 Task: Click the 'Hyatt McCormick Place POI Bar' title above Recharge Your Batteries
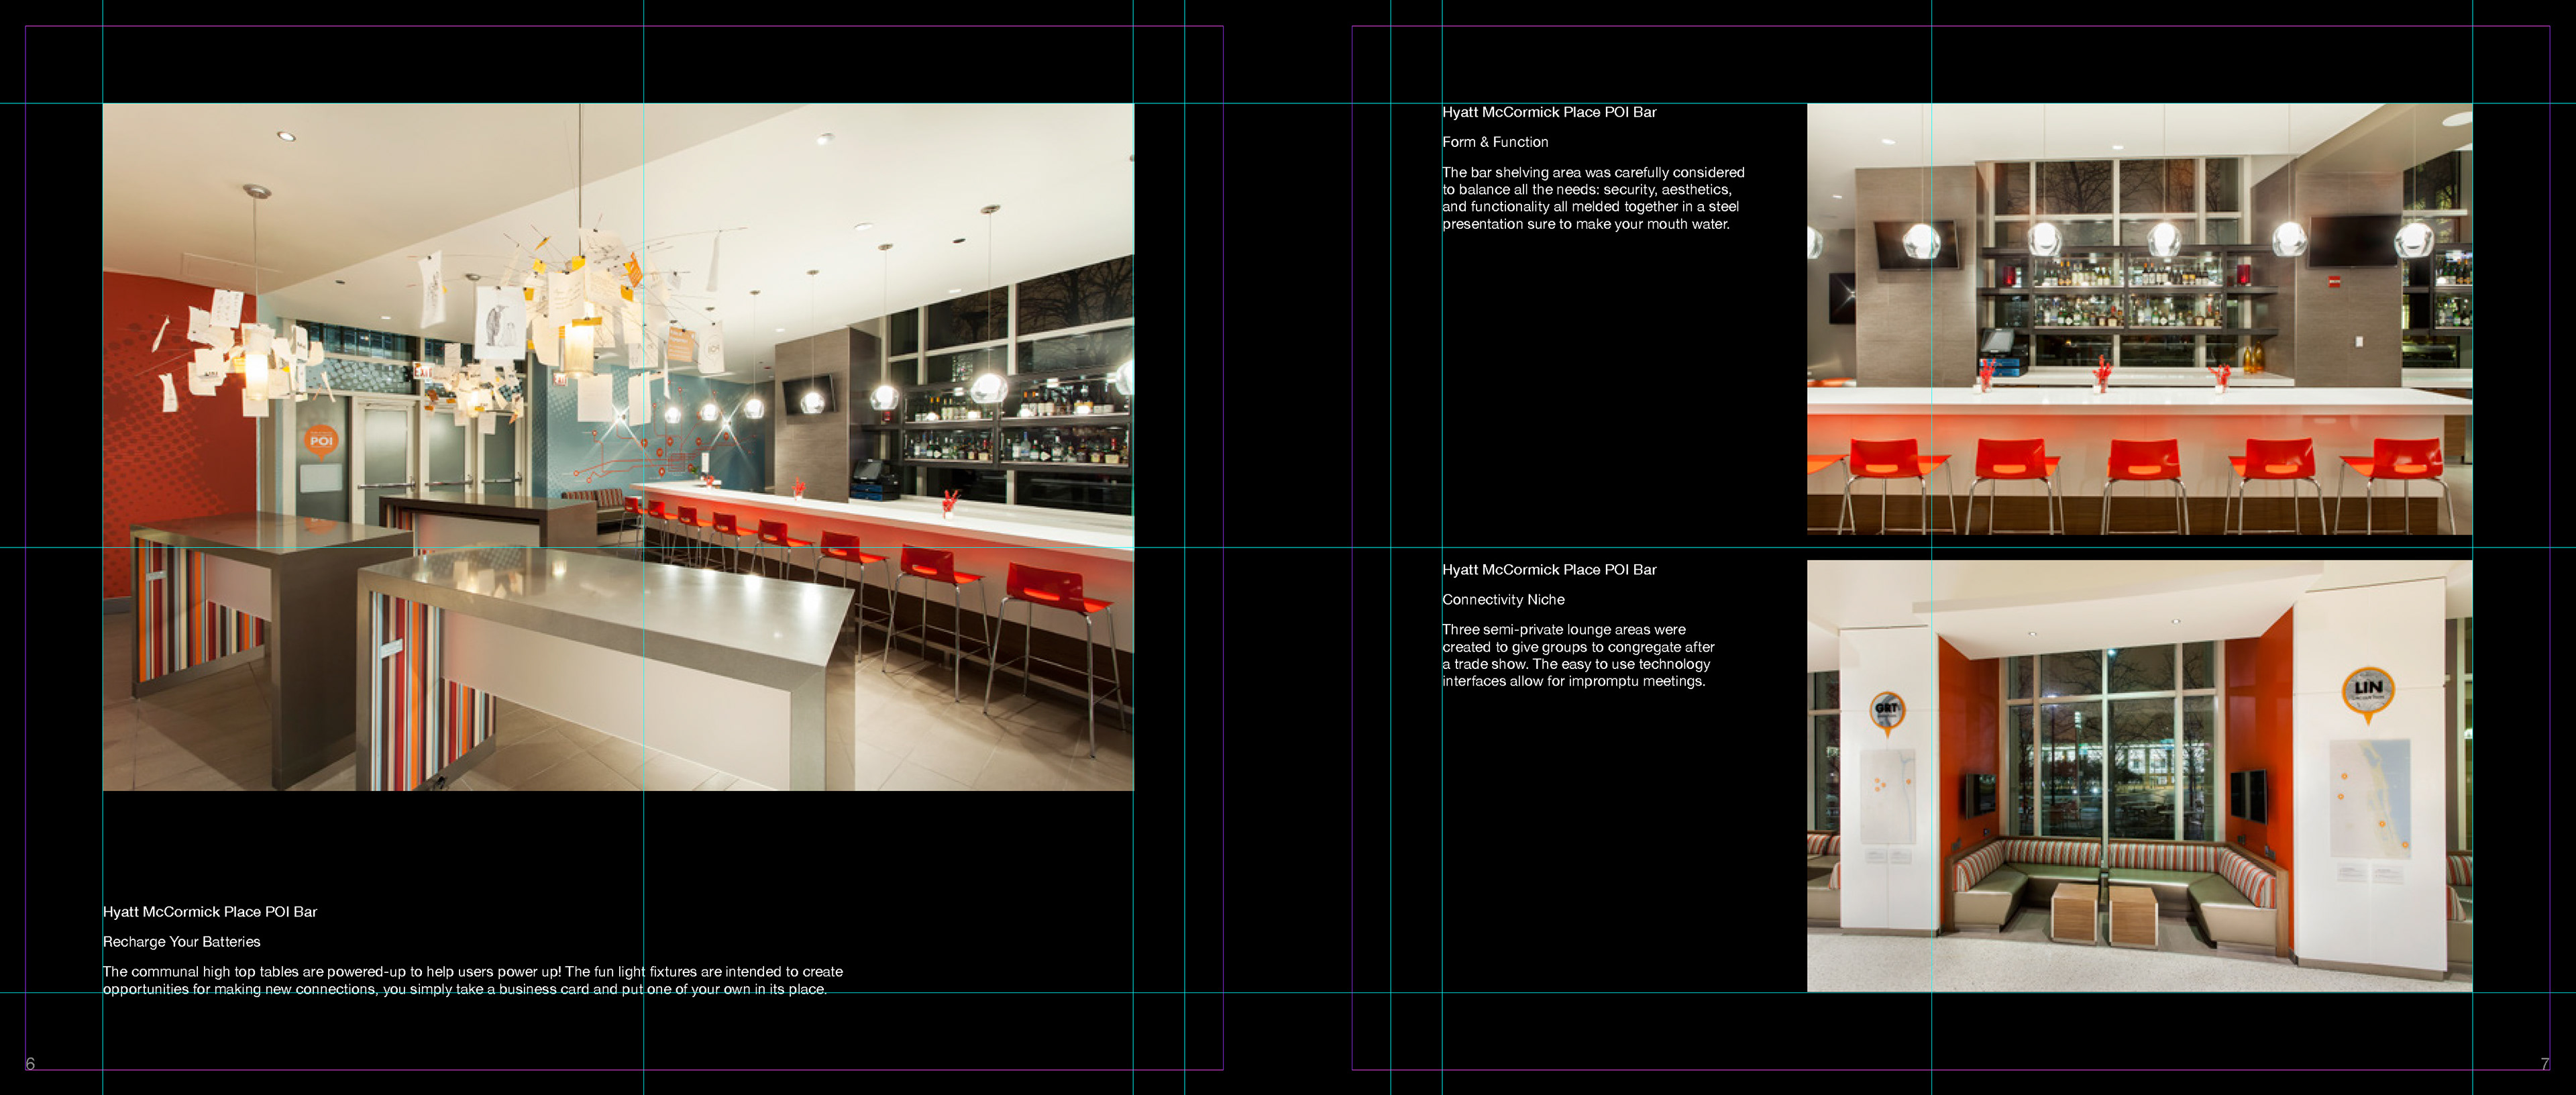pos(210,912)
